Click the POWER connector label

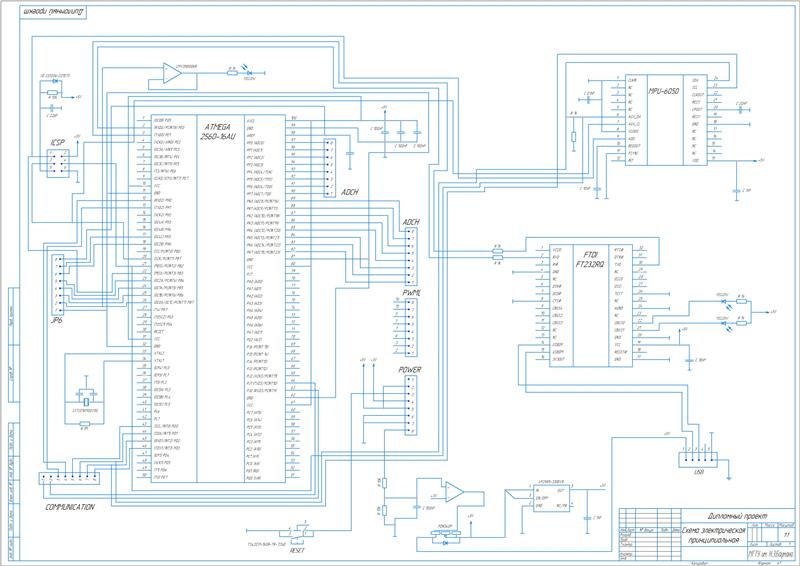(410, 370)
